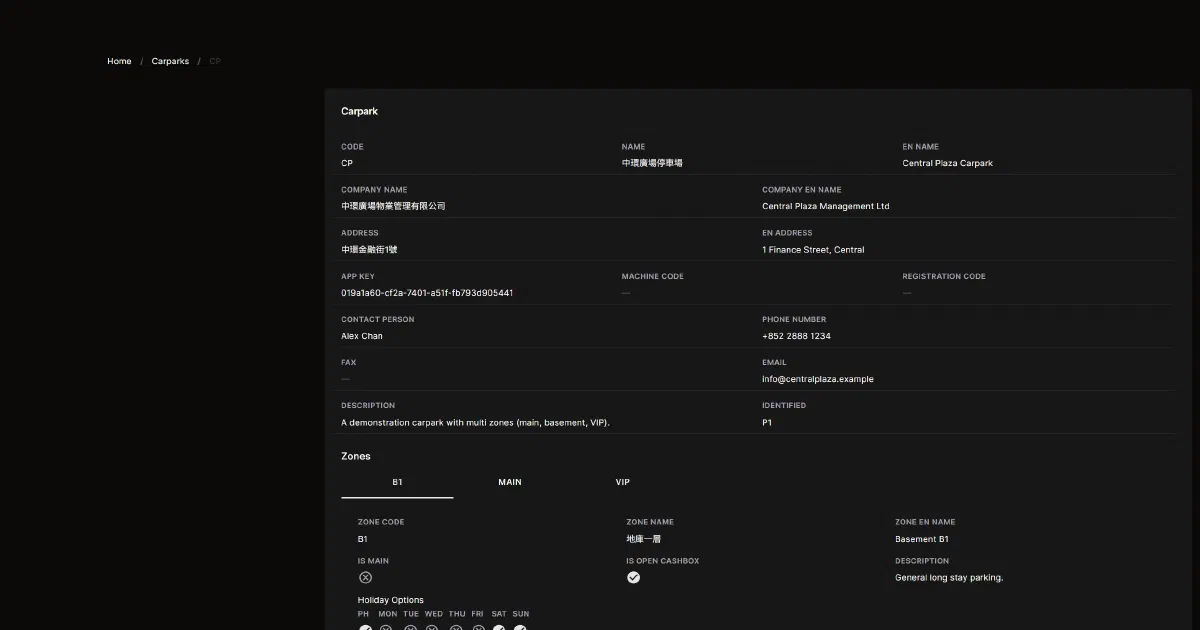The height and width of the screenshot is (630, 1200).
Task: Click the carpark code value CP
Action: (347, 163)
